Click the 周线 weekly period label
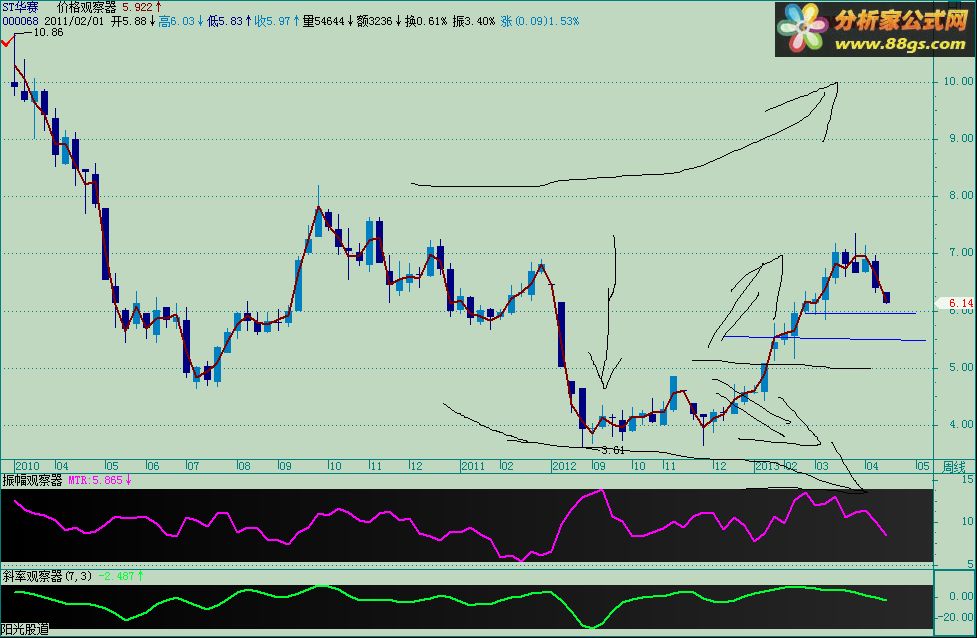Image resolution: width=977 pixels, height=638 pixels. pyautogui.click(x=955, y=467)
